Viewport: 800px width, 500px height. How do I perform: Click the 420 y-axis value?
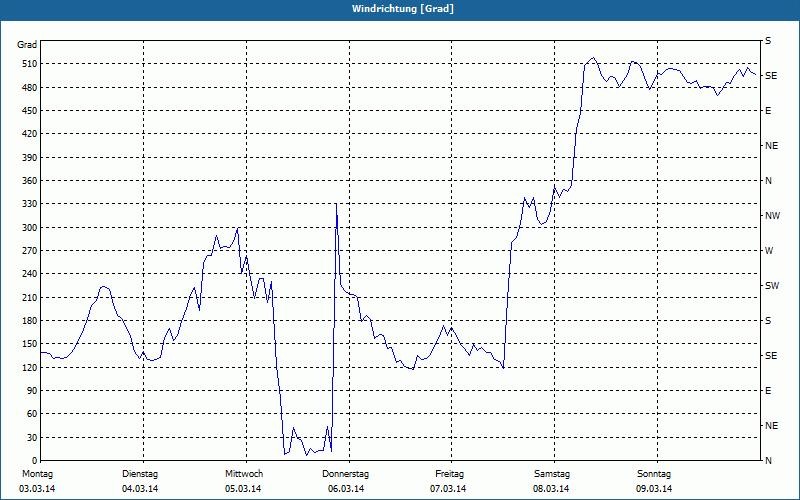pos(30,134)
